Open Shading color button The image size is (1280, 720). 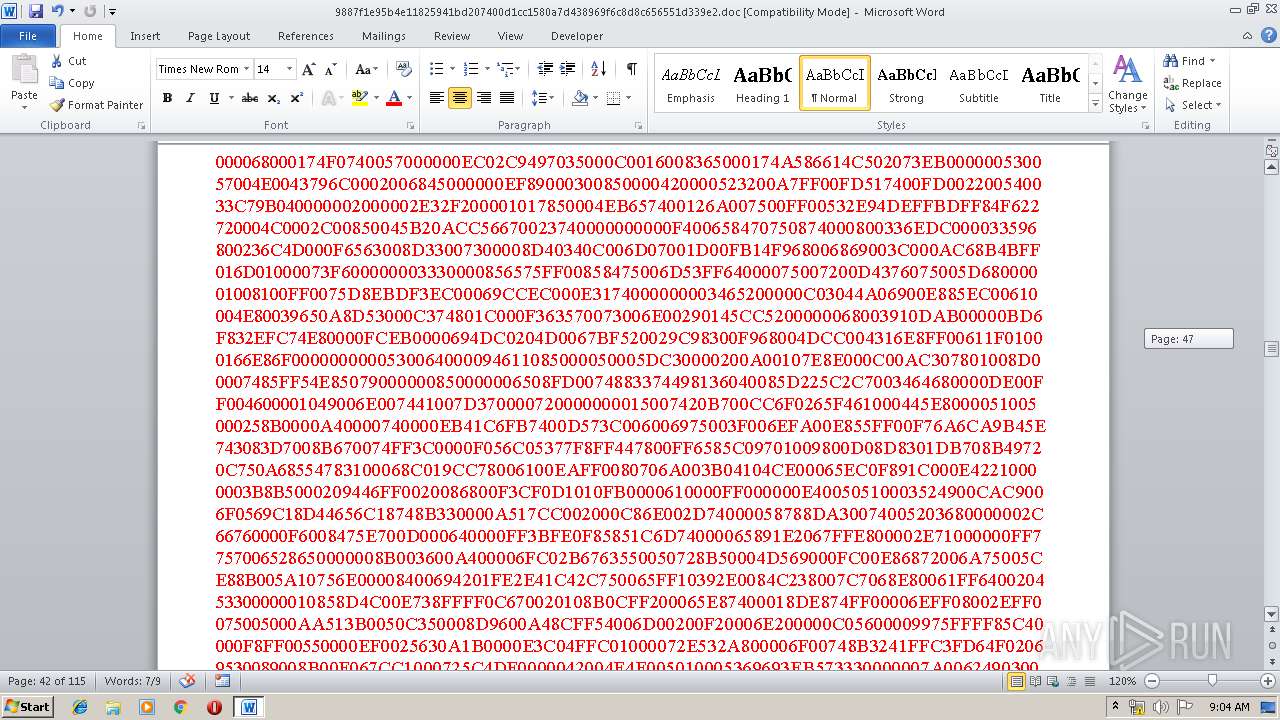580,98
